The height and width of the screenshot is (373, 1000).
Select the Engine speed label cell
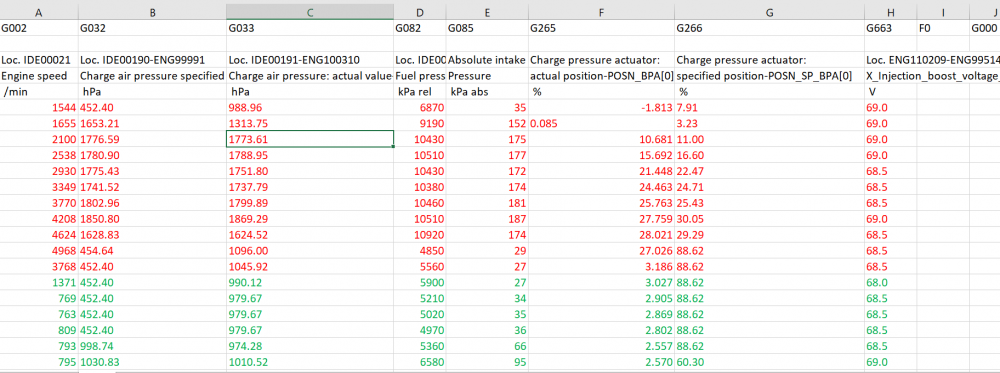39,76
